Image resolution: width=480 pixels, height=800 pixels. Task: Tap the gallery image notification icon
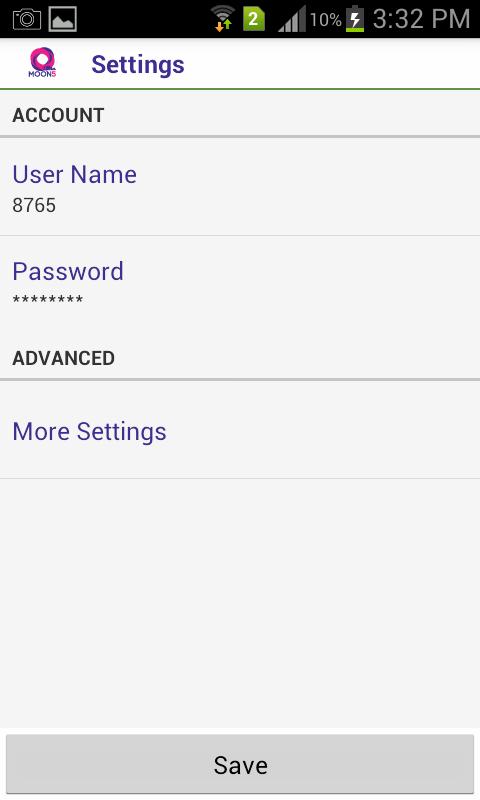click(63, 19)
